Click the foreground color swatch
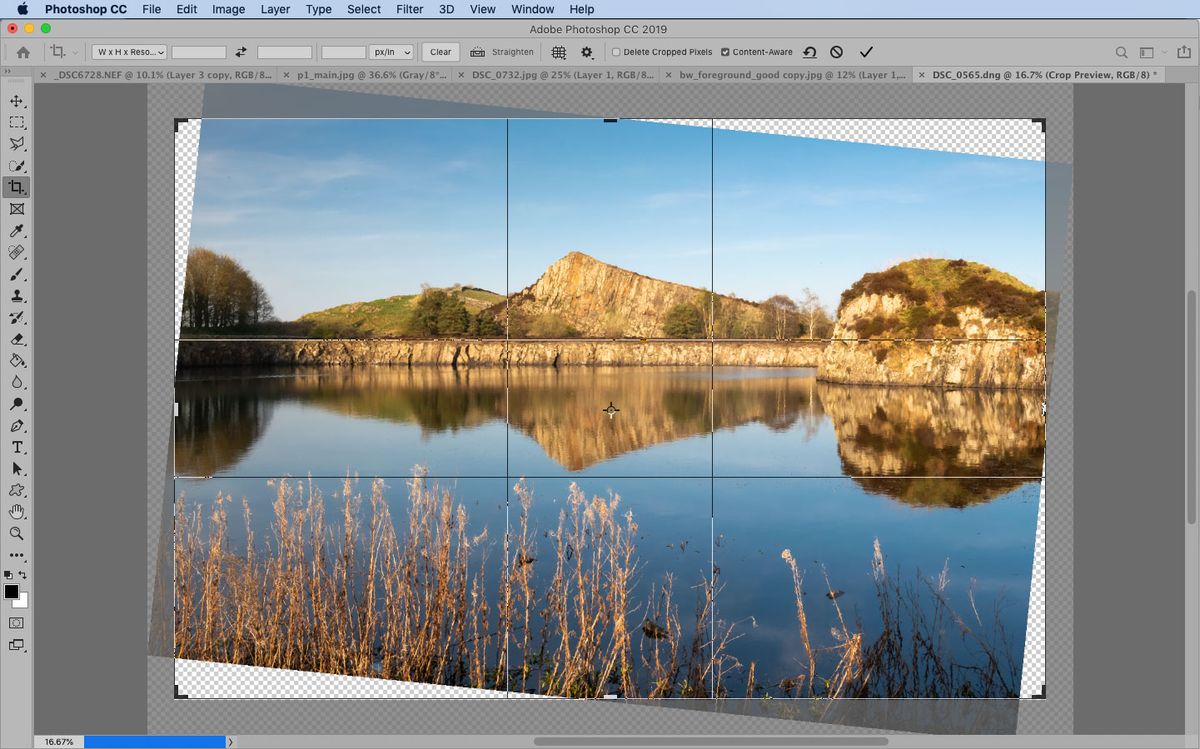 pos(12,592)
